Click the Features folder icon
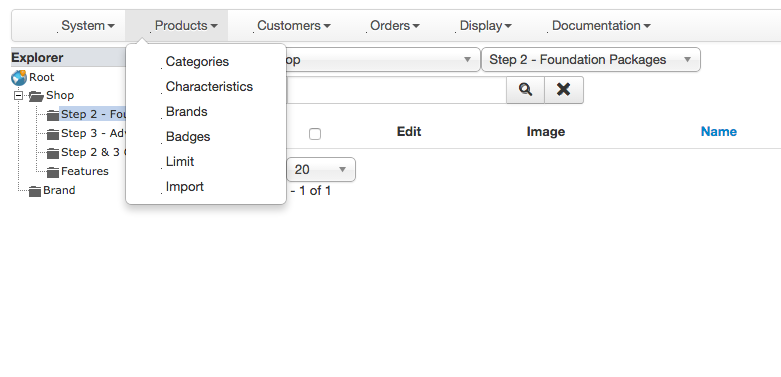This screenshot has width=781, height=377. pos(53,172)
